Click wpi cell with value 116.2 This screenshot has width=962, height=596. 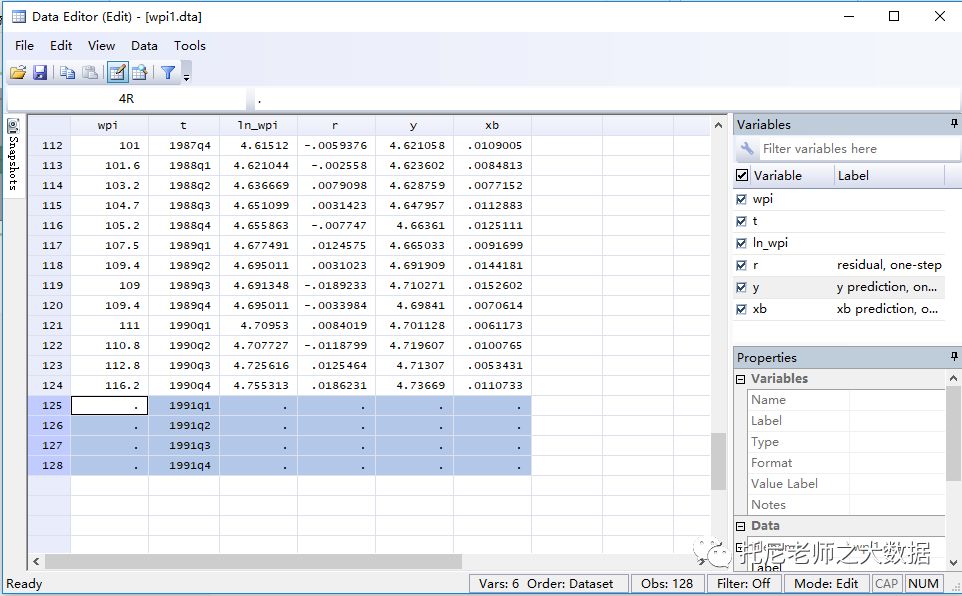(109, 385)
